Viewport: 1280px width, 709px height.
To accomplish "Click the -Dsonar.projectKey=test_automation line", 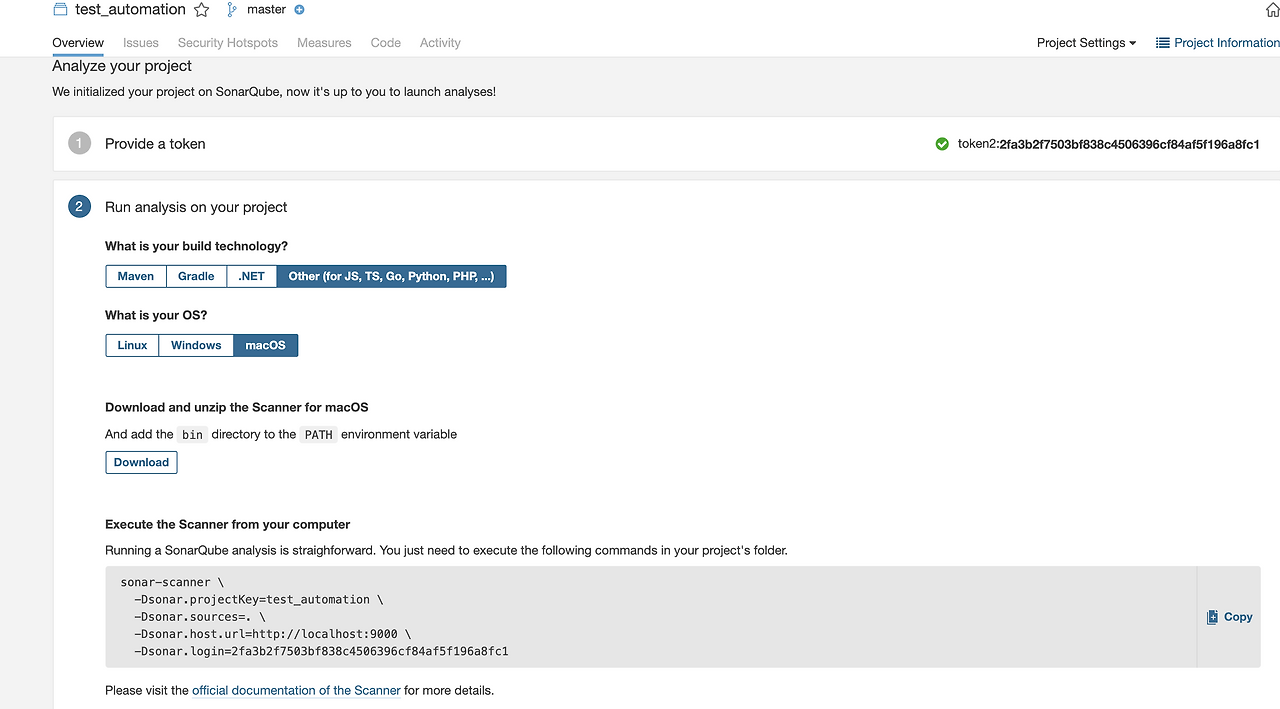I will pos(258,599).
